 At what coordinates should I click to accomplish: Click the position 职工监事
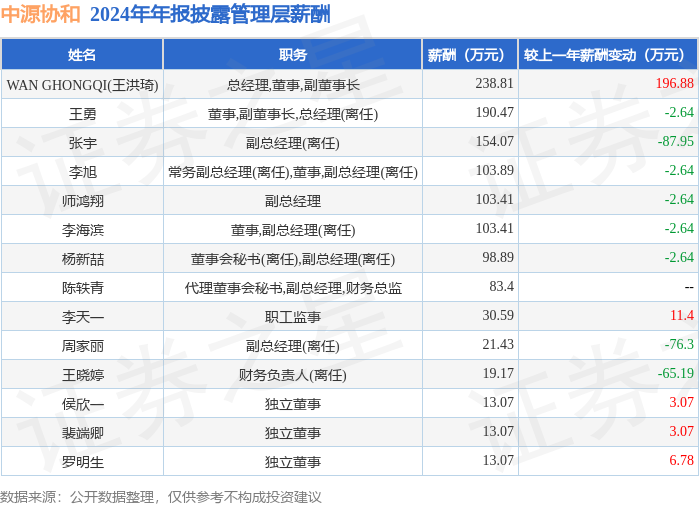click(x=293, y=317)
